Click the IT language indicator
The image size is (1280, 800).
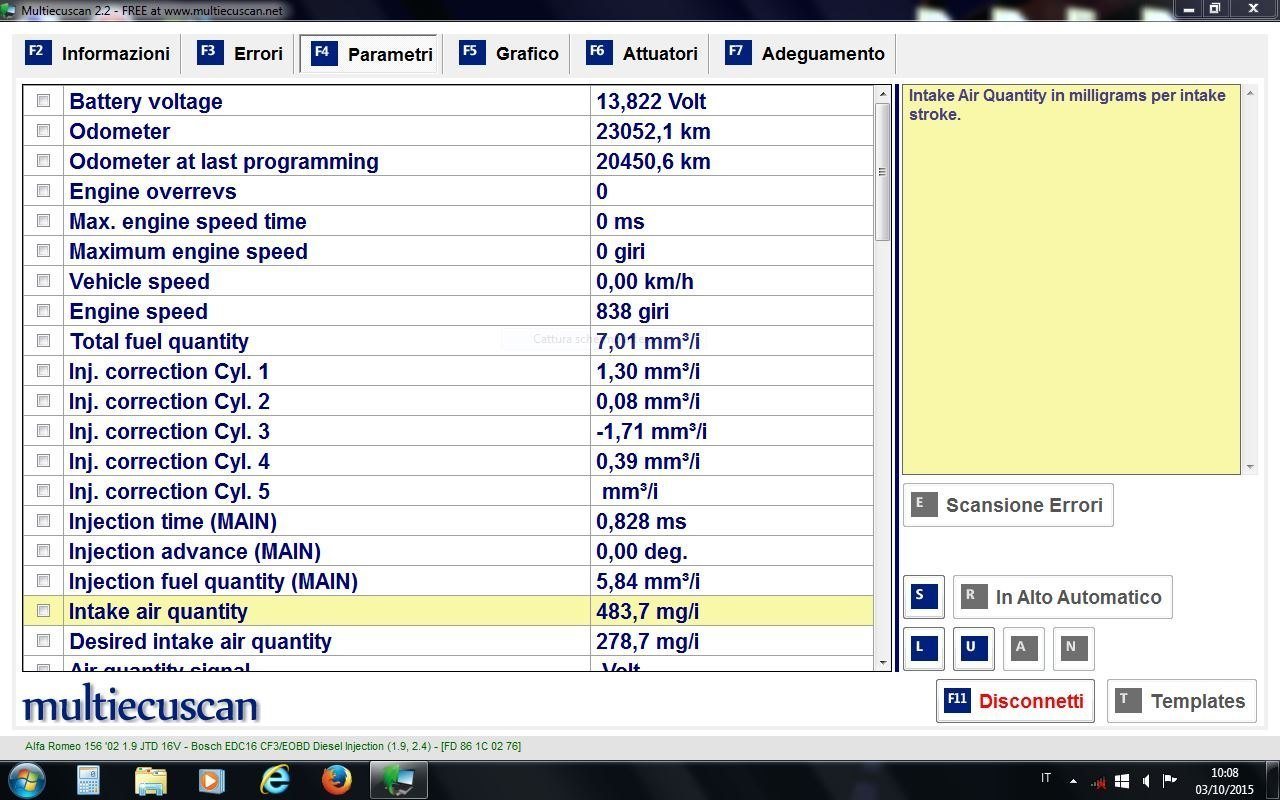1046,778
